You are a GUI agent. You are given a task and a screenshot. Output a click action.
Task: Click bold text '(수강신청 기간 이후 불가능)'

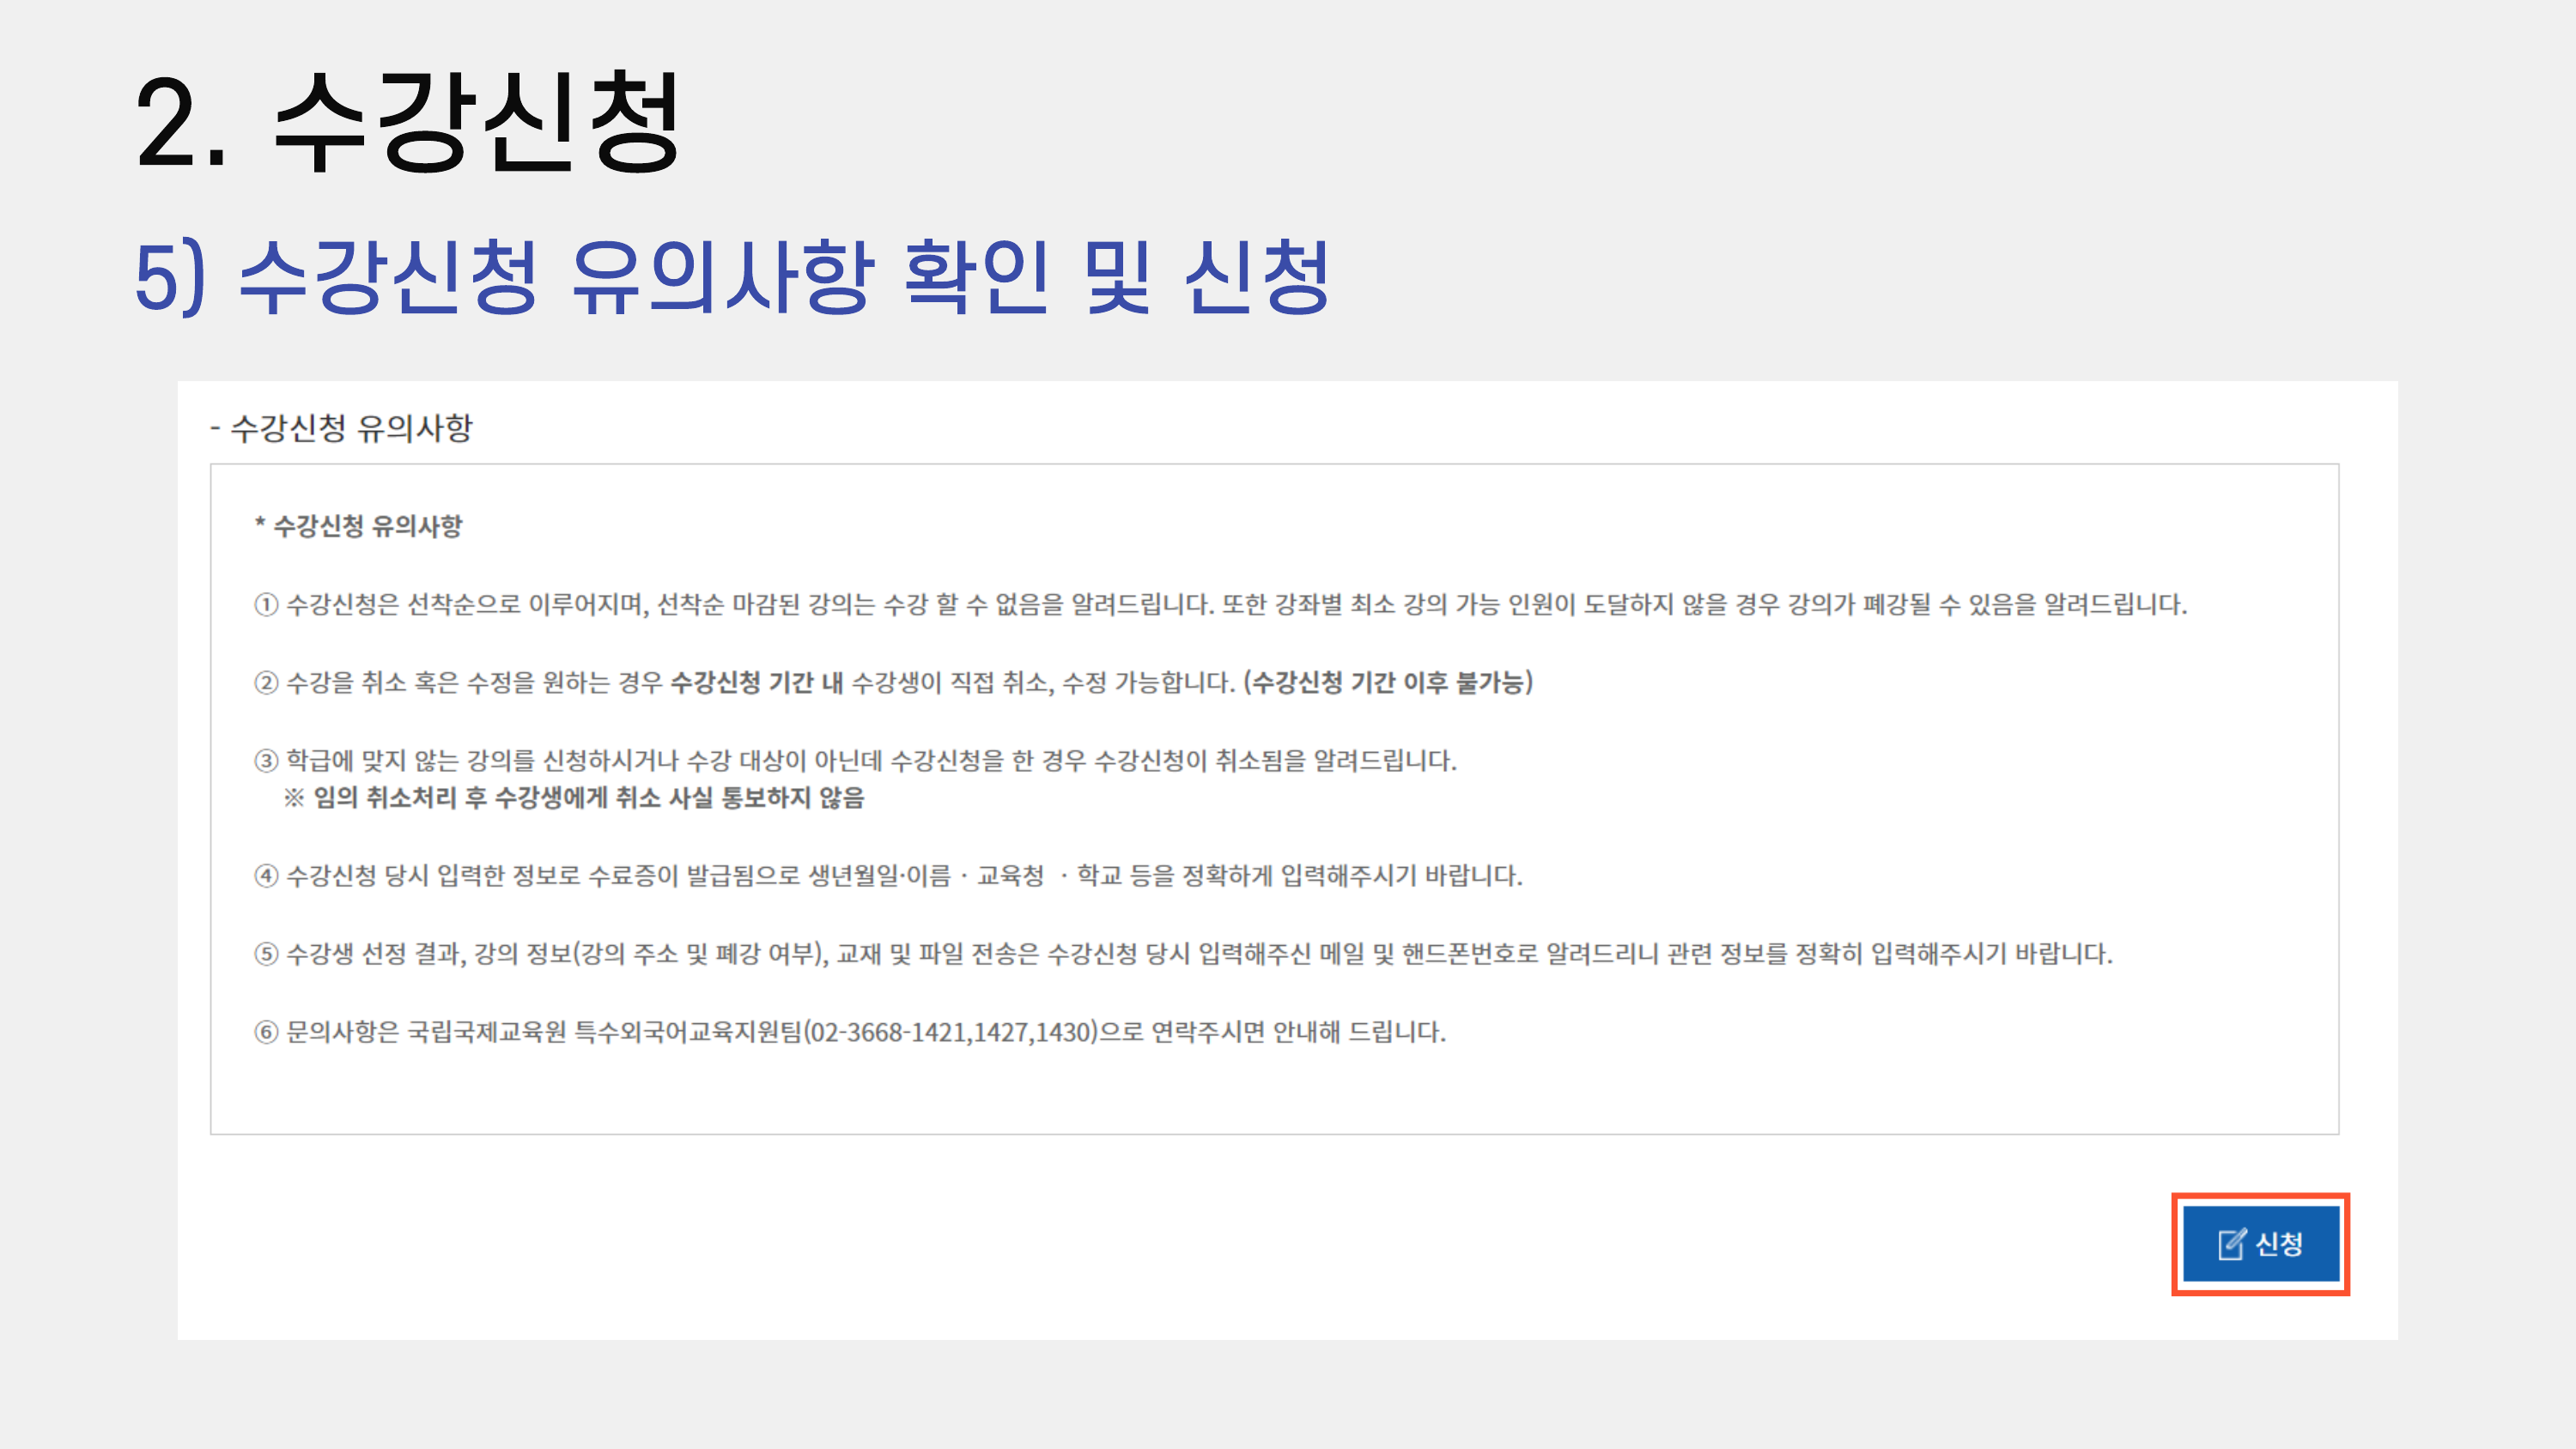point(1388,683)
